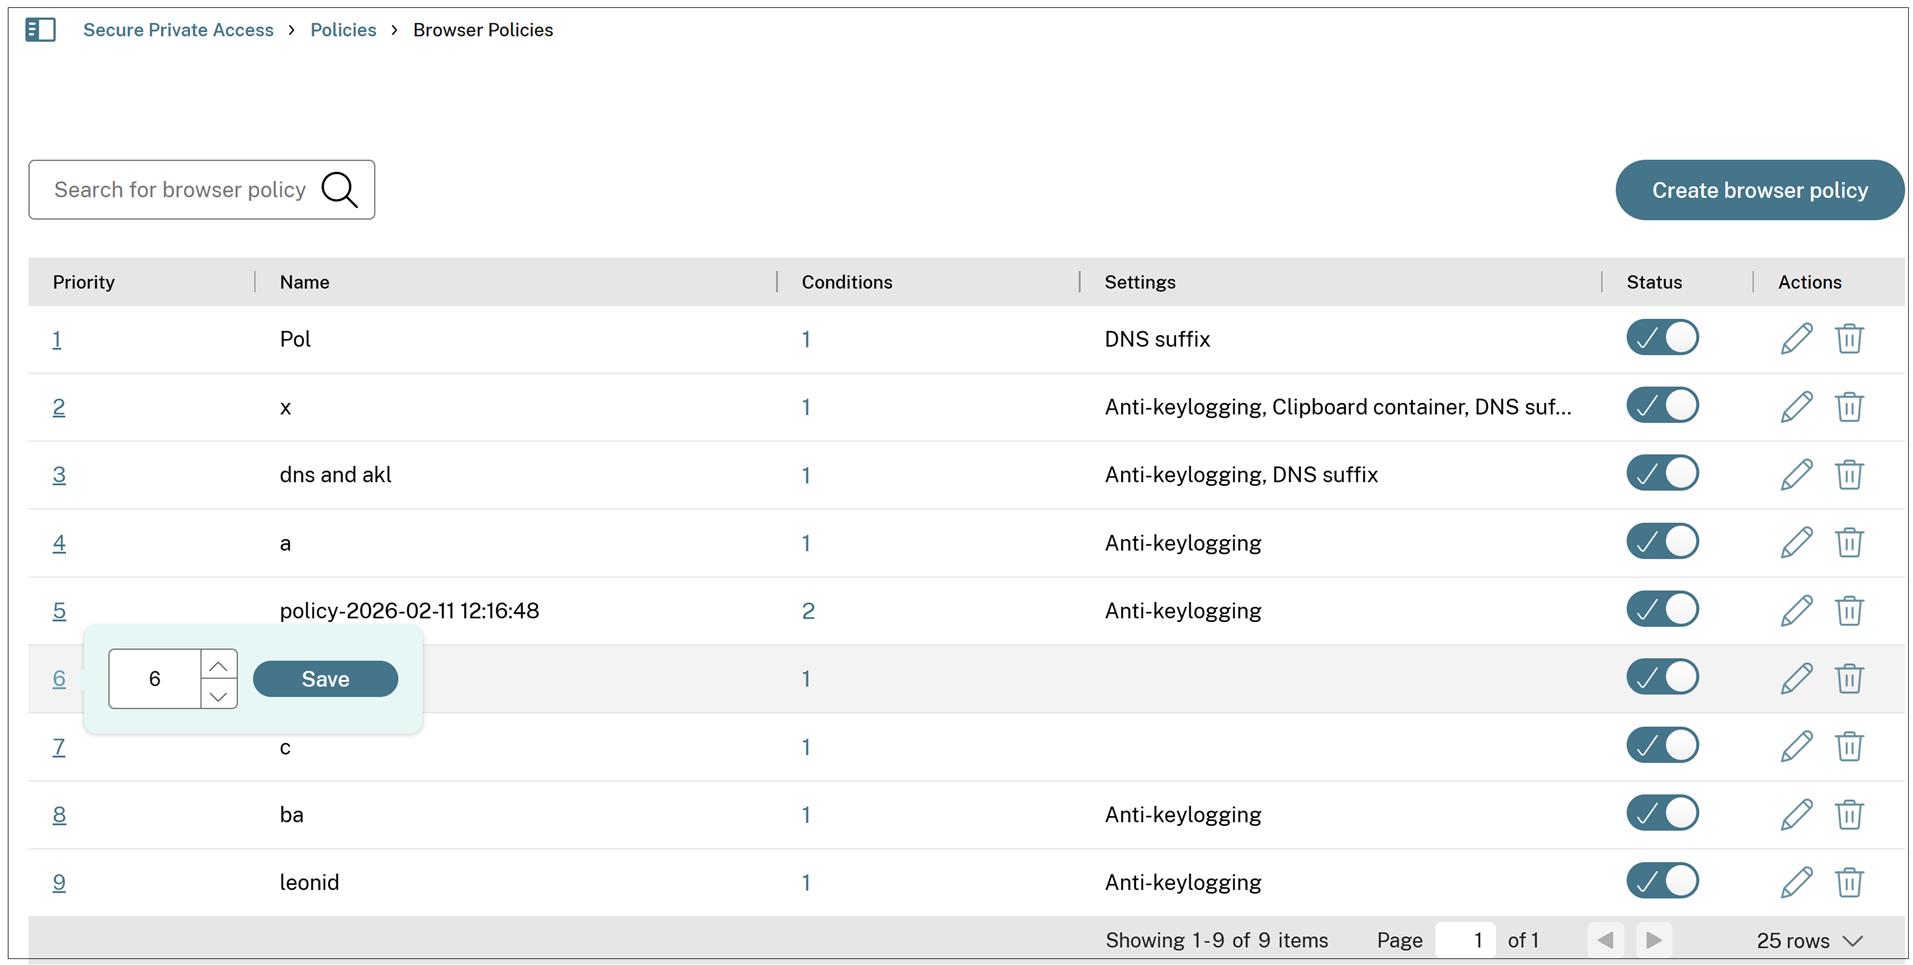
Task: Click the priority number input showing 6
Action: point(155,679)
